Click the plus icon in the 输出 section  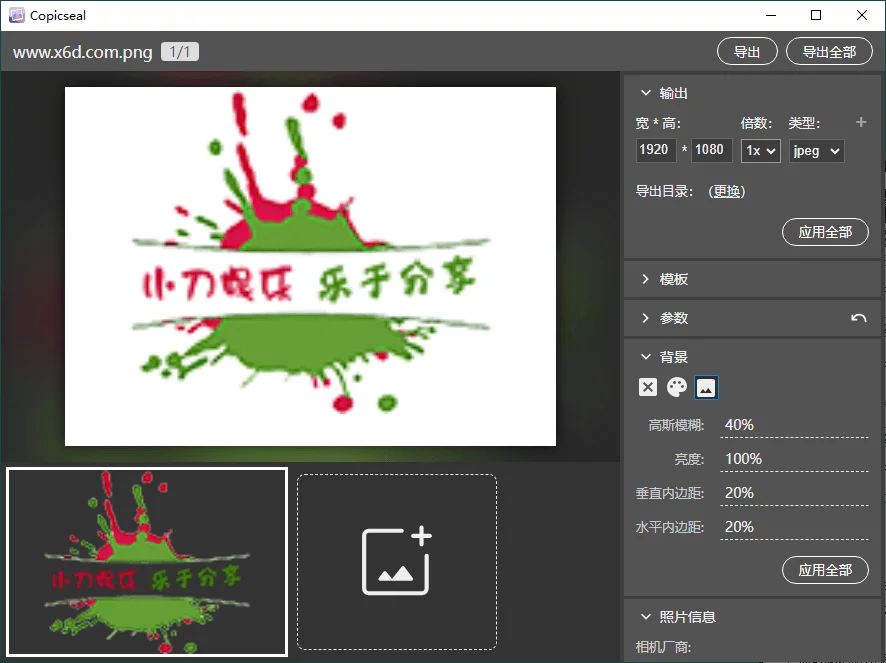[x=860, y=122]
